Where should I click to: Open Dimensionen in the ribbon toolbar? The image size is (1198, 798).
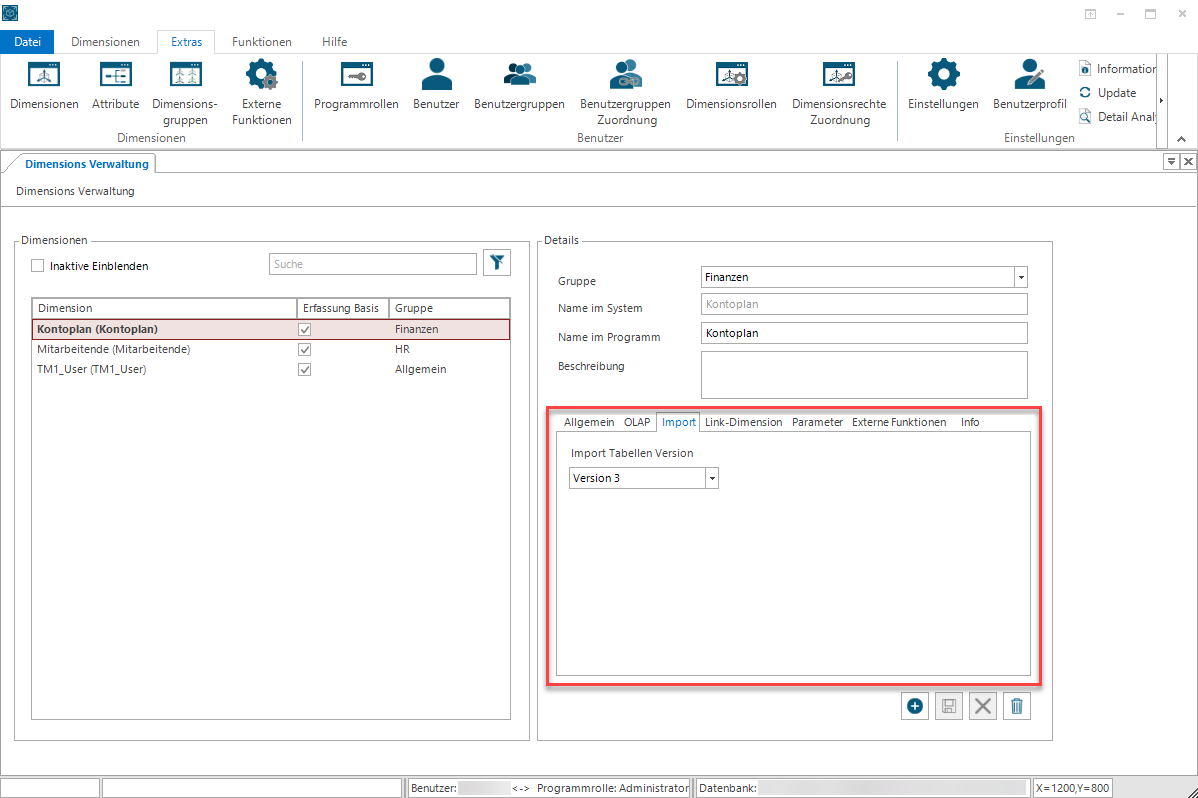(x=44, y=86)
